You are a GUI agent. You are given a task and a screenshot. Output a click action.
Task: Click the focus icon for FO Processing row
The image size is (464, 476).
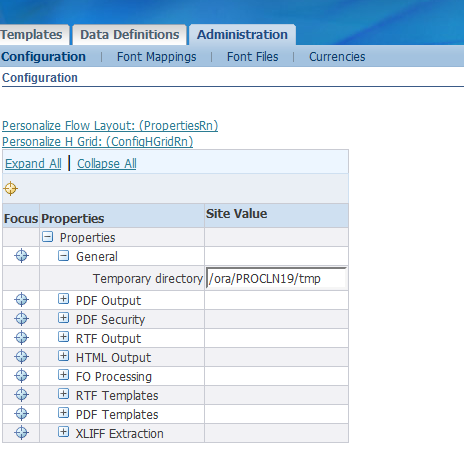click(x=22, y=376)
